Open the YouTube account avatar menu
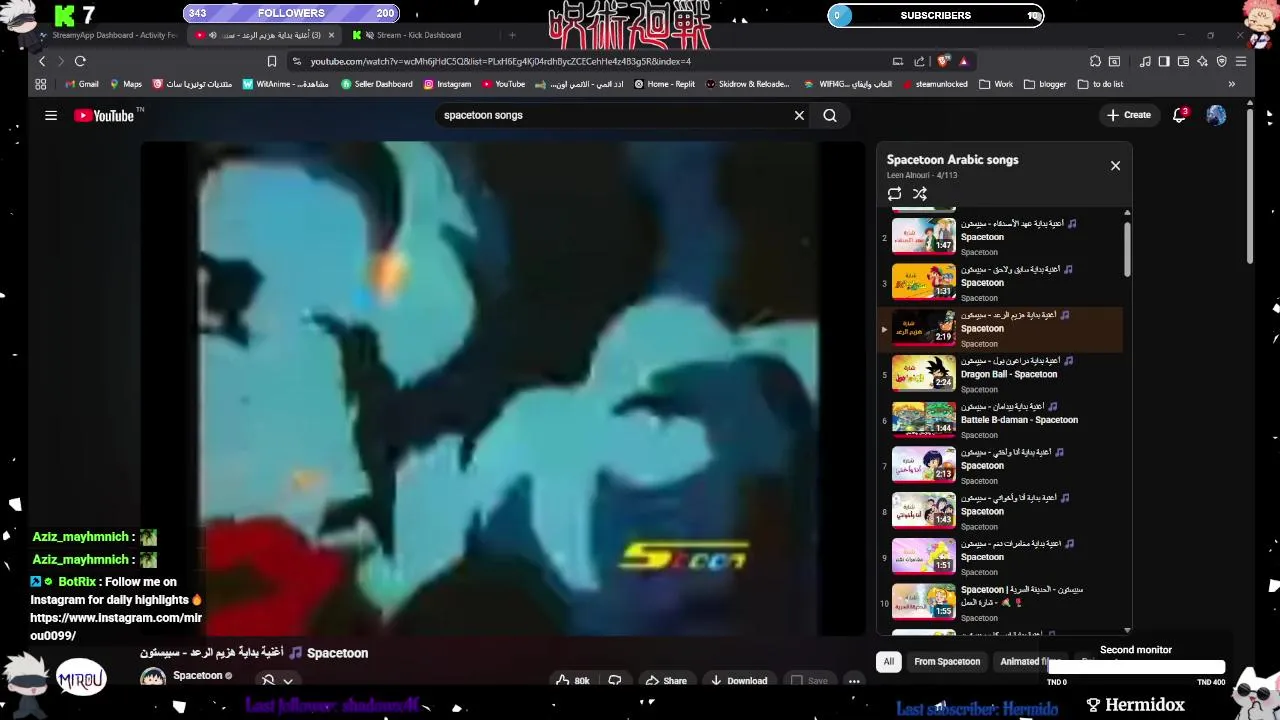The height and width of the screenshot is (720, 1280). click(x=1216, y=115)
